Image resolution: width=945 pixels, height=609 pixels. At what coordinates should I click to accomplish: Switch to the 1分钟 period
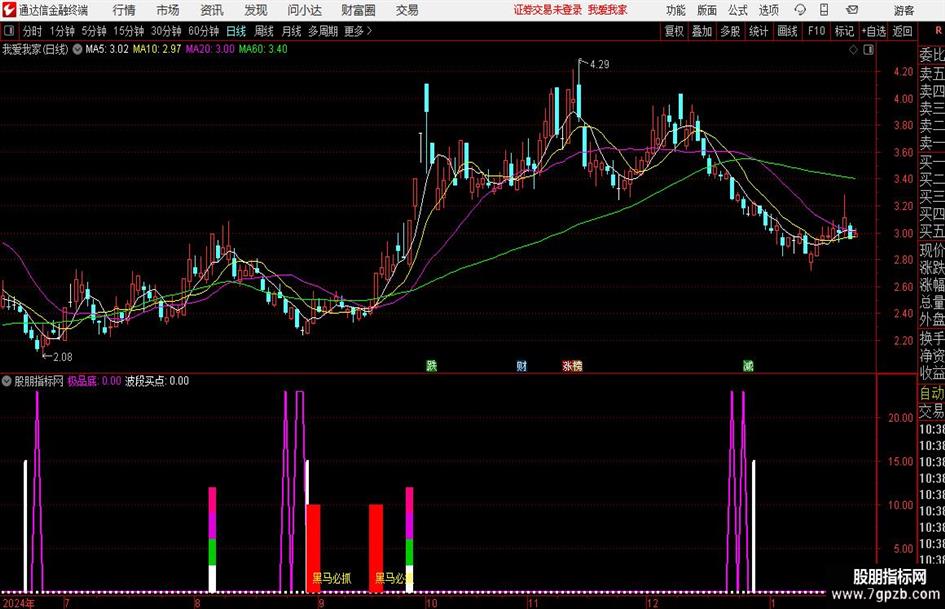click(61, 31)
